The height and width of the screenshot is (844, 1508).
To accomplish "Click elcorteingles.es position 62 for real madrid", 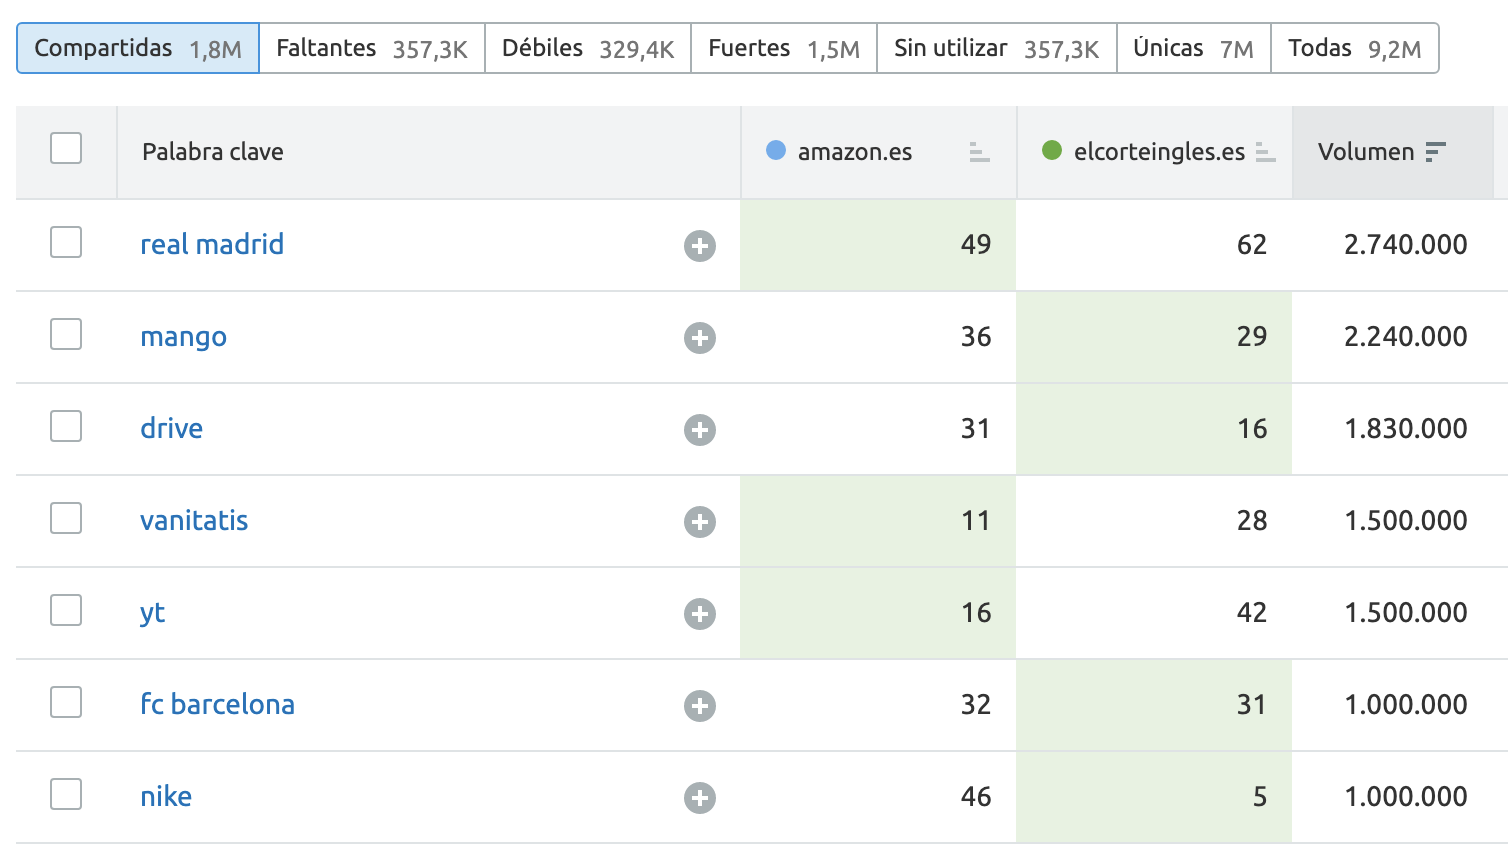I will [1252, 245].
